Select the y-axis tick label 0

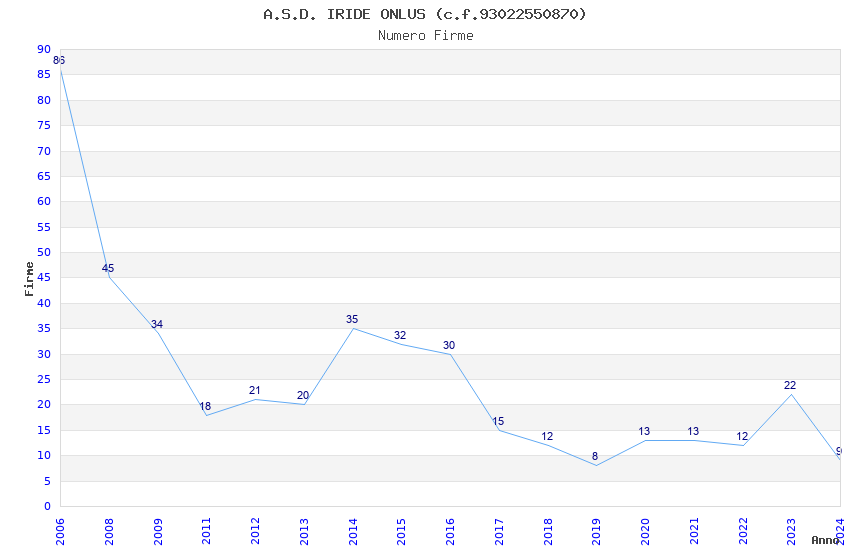pos(47,507)
